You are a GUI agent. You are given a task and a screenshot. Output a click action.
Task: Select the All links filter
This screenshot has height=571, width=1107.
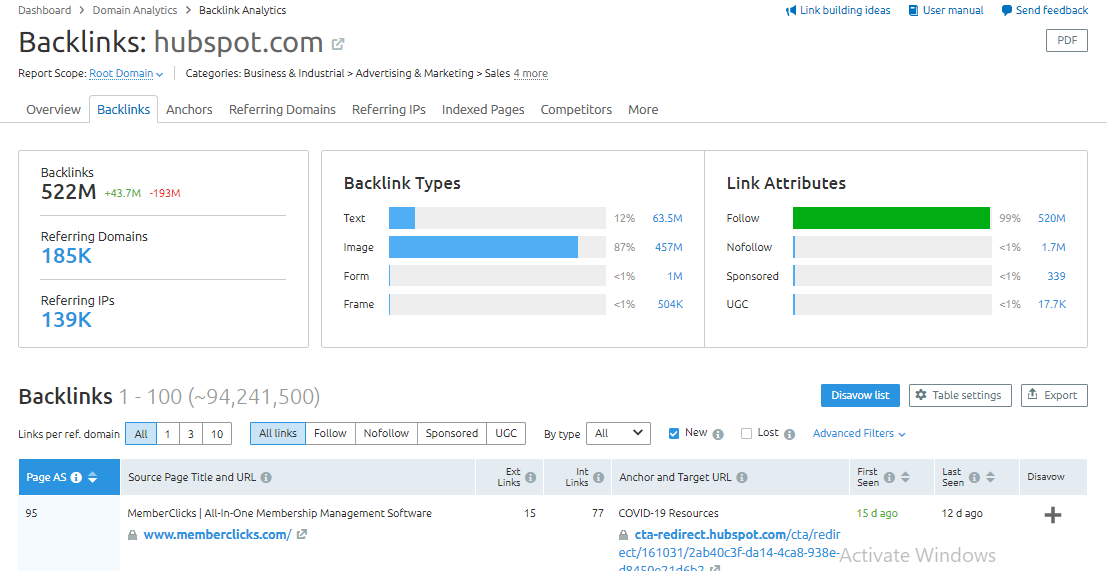click(278, 433)
